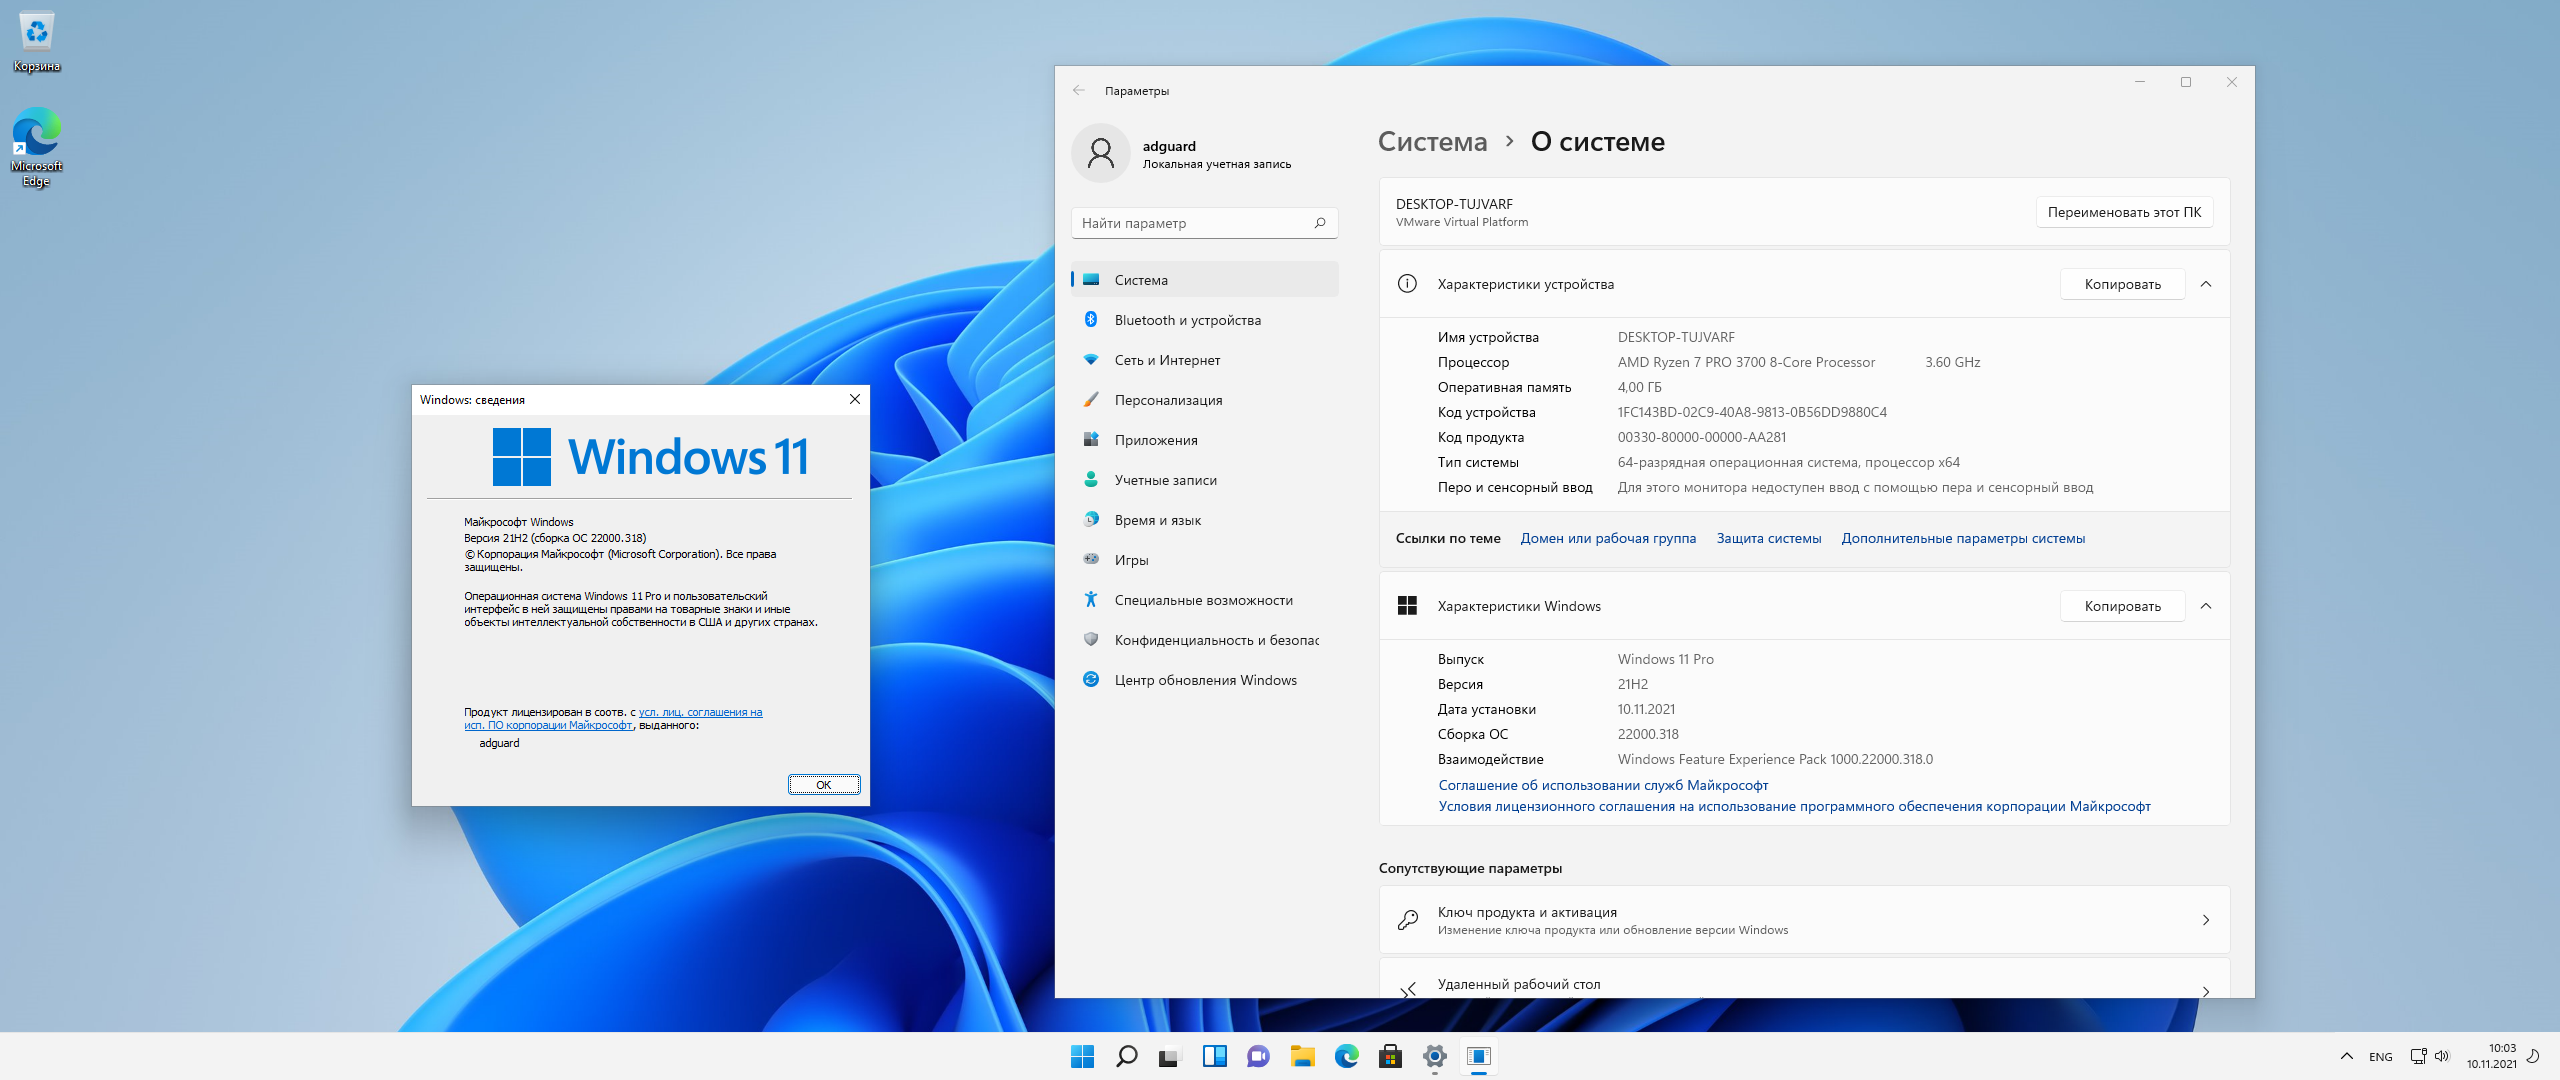2560x1080 pixels.
Task: Select Bluetooth и устройства
Action: [x=1205, y=320]
